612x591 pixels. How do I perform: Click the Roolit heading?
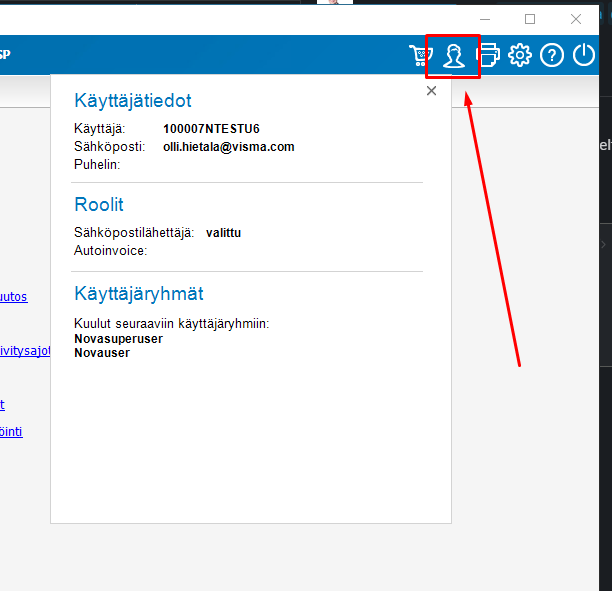(99, 205)
